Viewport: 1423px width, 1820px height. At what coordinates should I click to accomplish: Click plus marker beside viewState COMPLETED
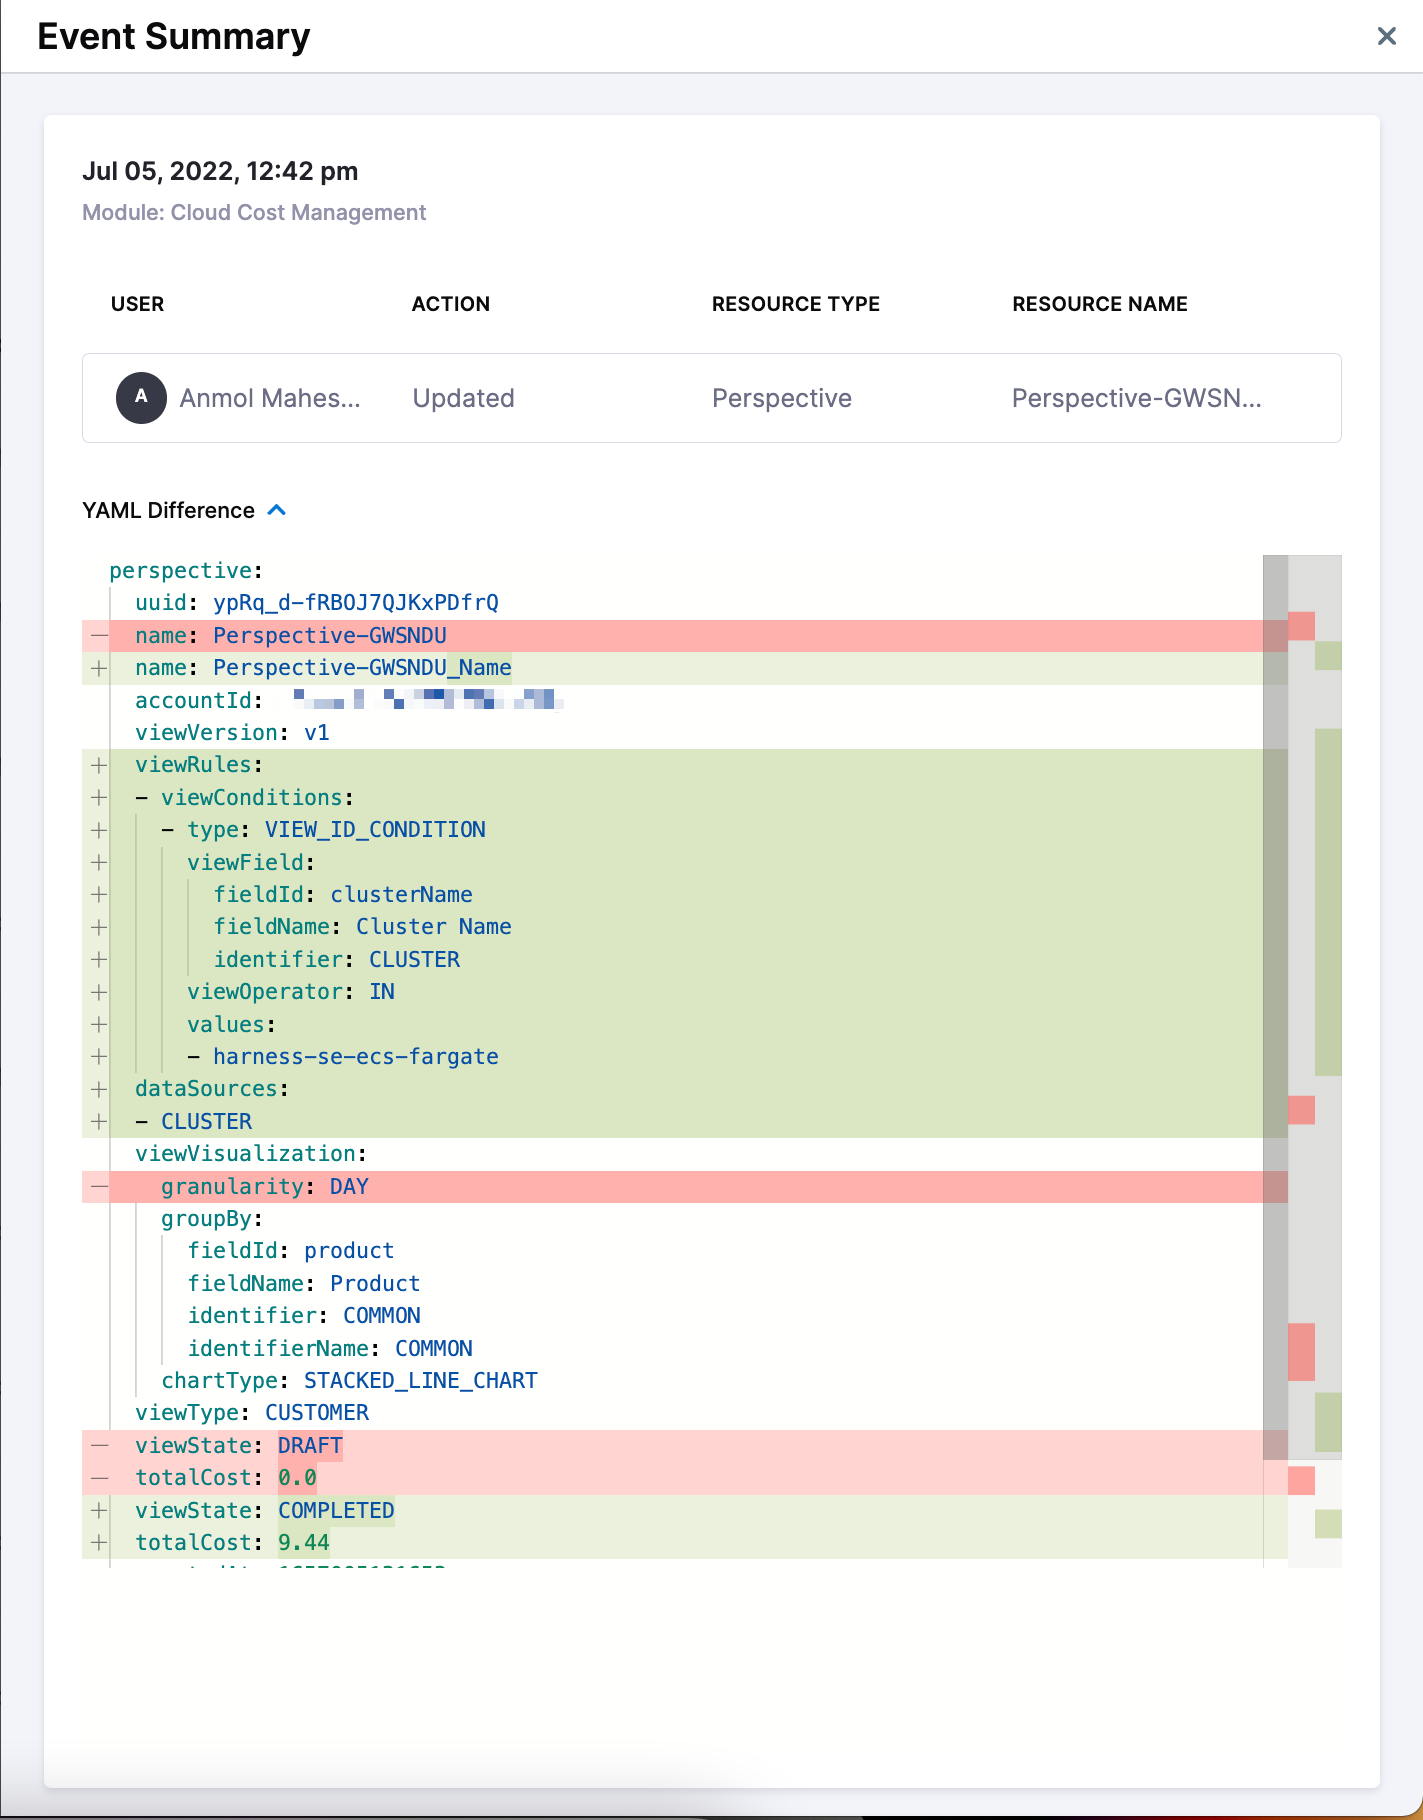click(99, 1510)
